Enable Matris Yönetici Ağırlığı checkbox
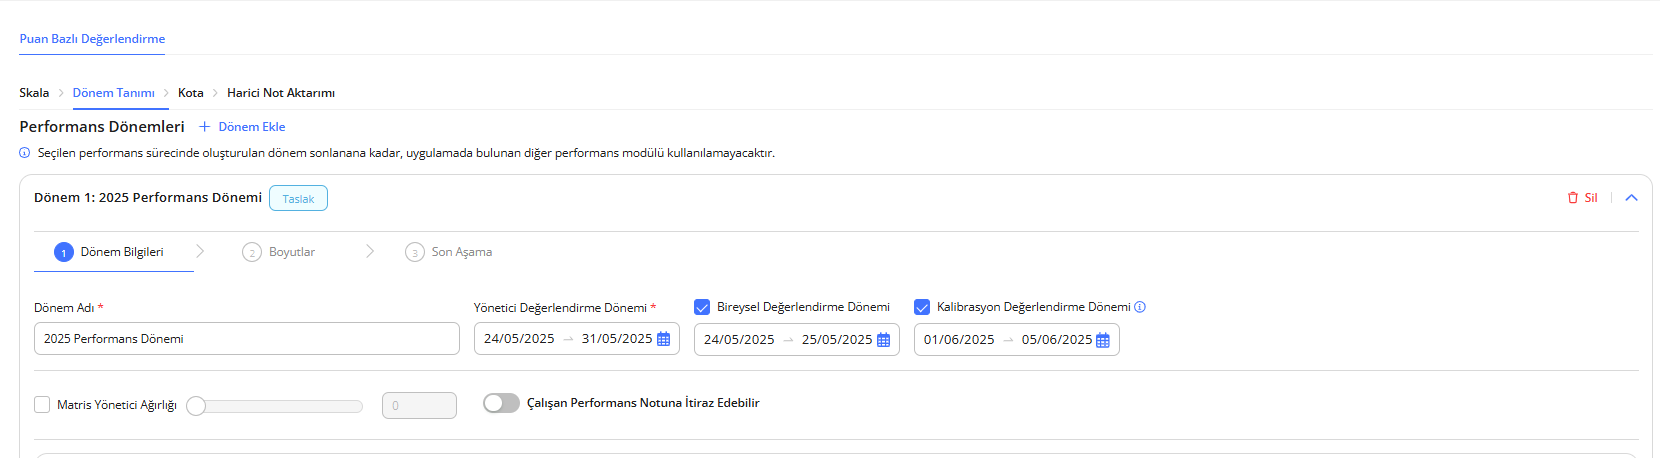 pyautogui.click(x=42, y=405)
